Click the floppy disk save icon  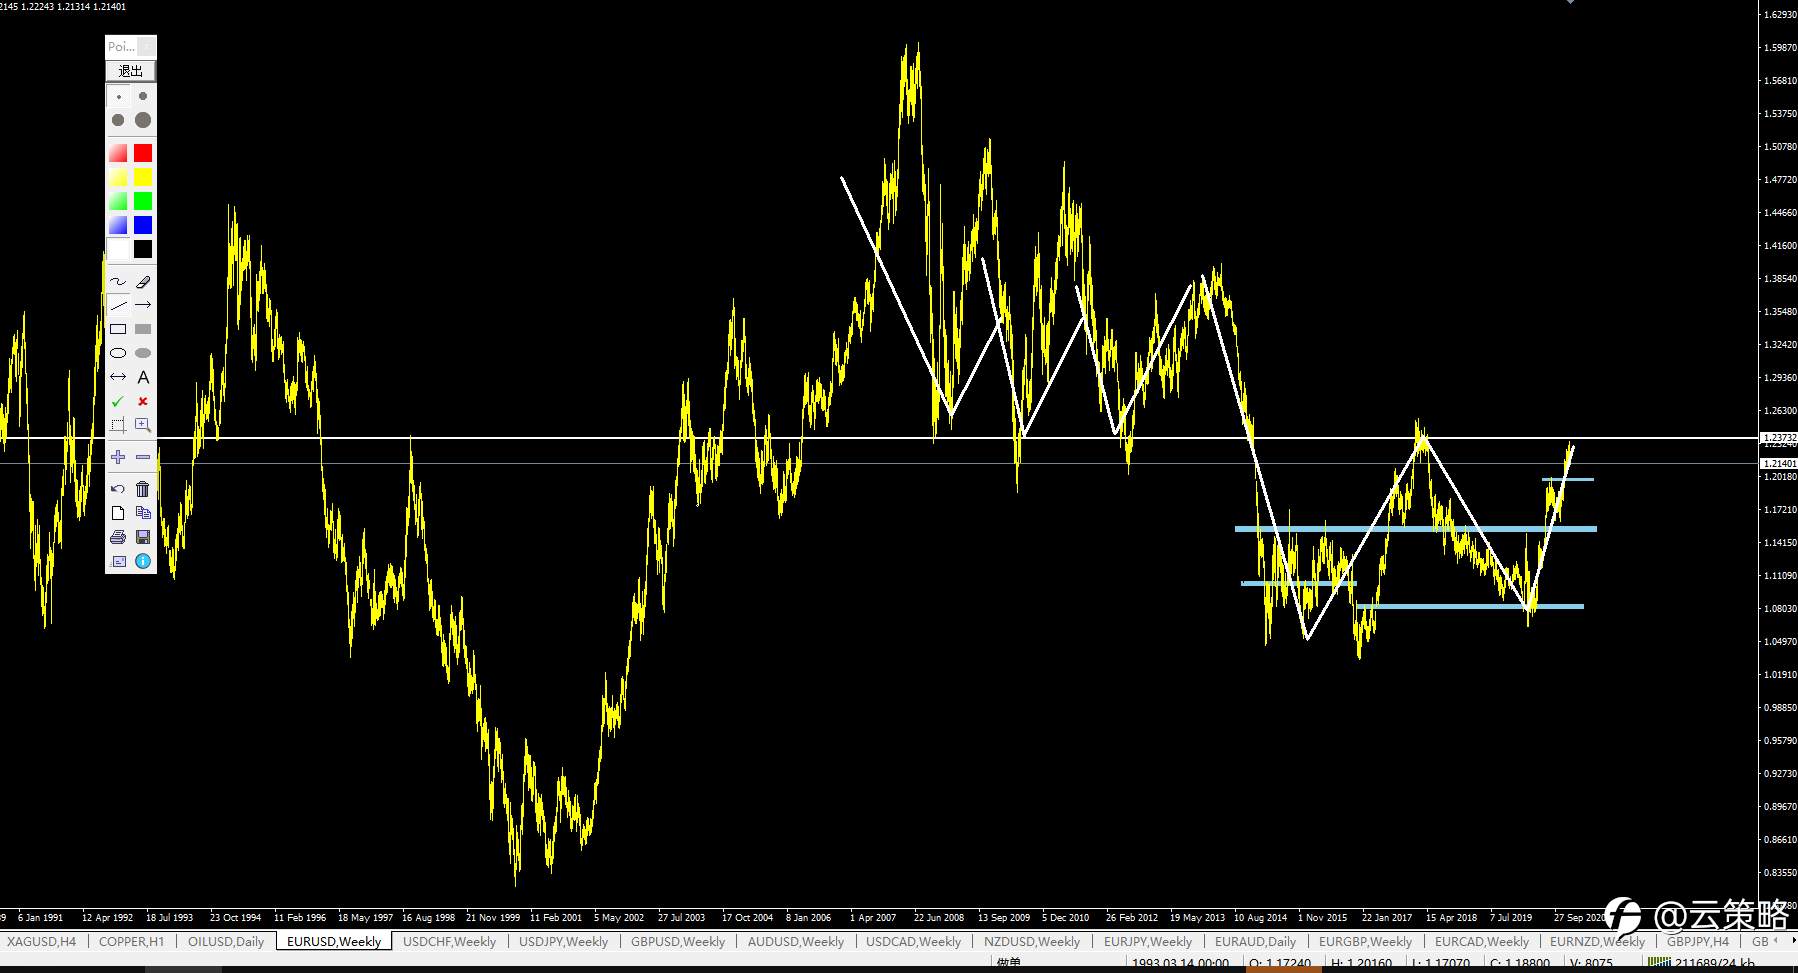point(143,537)
